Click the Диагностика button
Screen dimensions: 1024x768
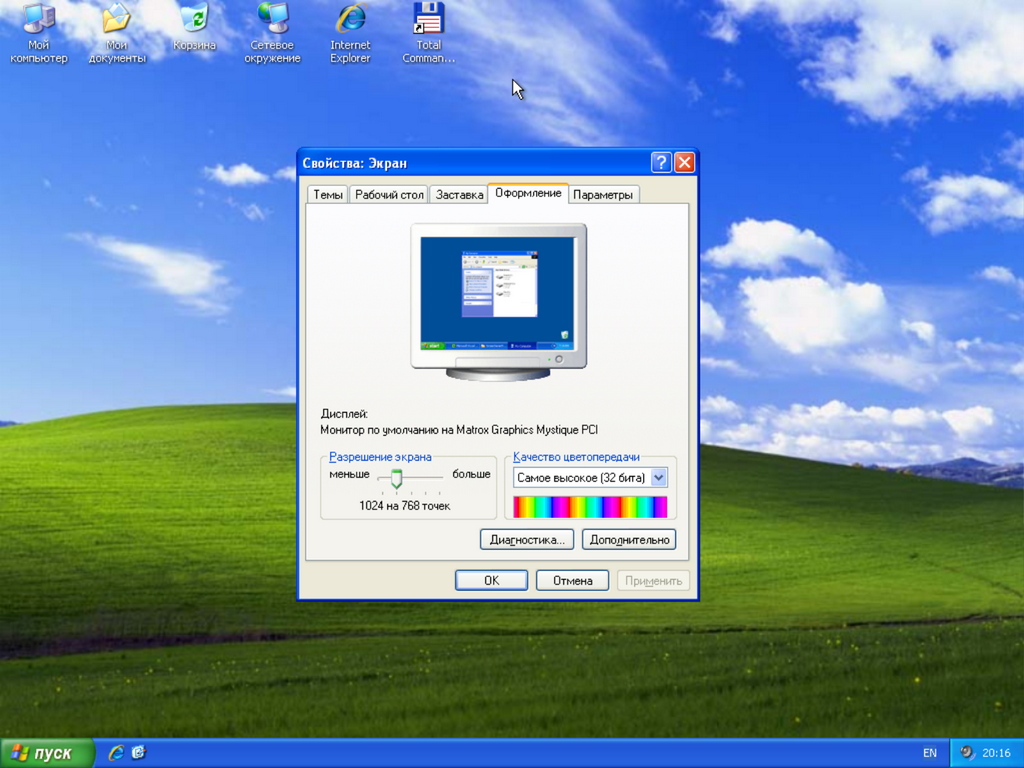click(x=526, y=539)
